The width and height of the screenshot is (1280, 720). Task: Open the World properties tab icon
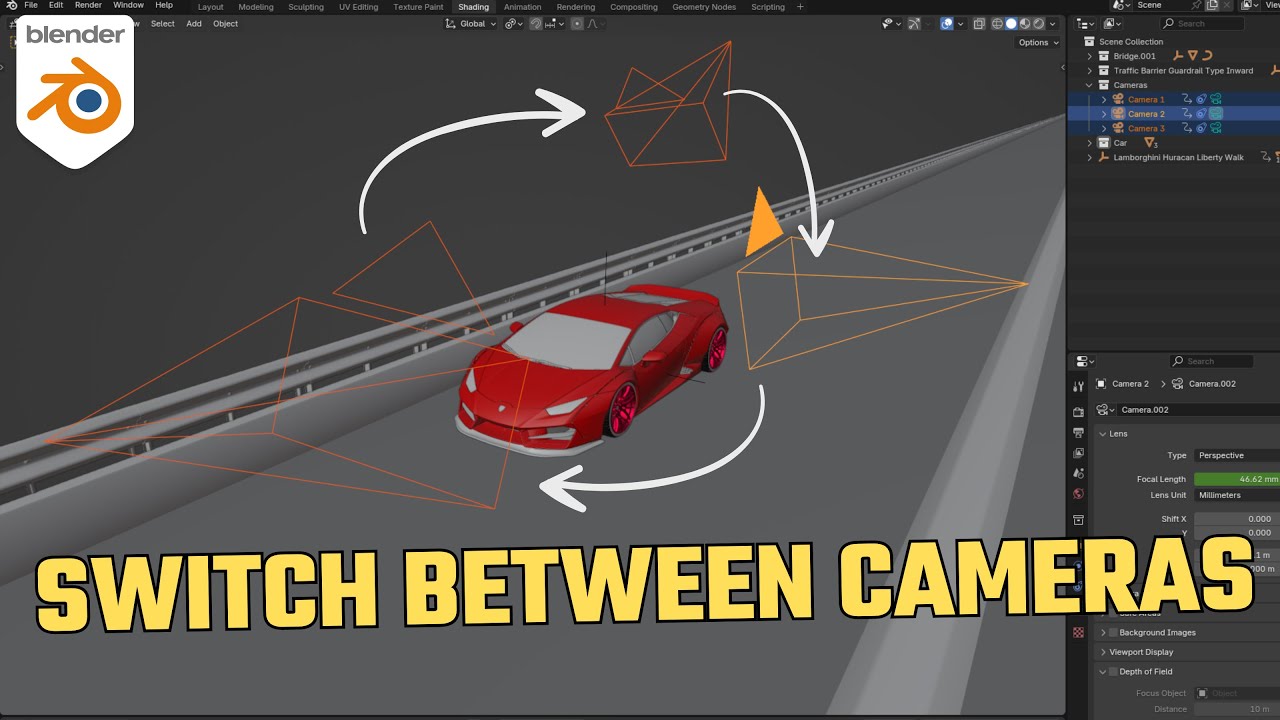tap(1078, 493)
